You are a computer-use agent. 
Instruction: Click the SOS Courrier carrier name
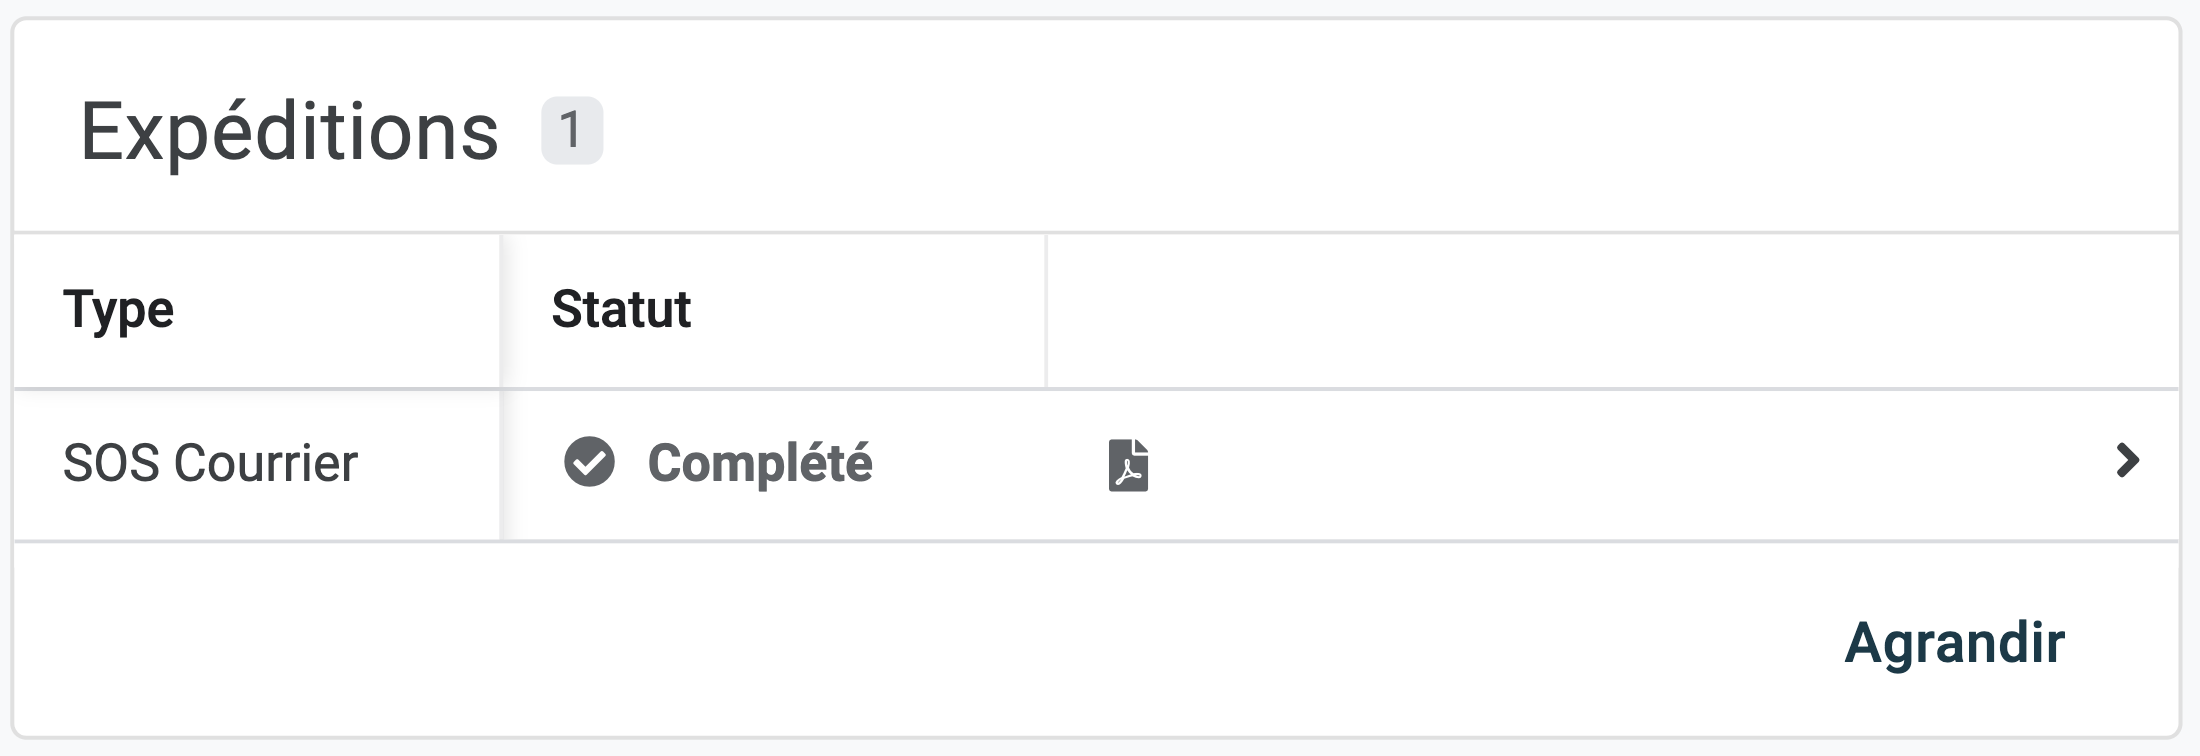[x=210, y=463]
